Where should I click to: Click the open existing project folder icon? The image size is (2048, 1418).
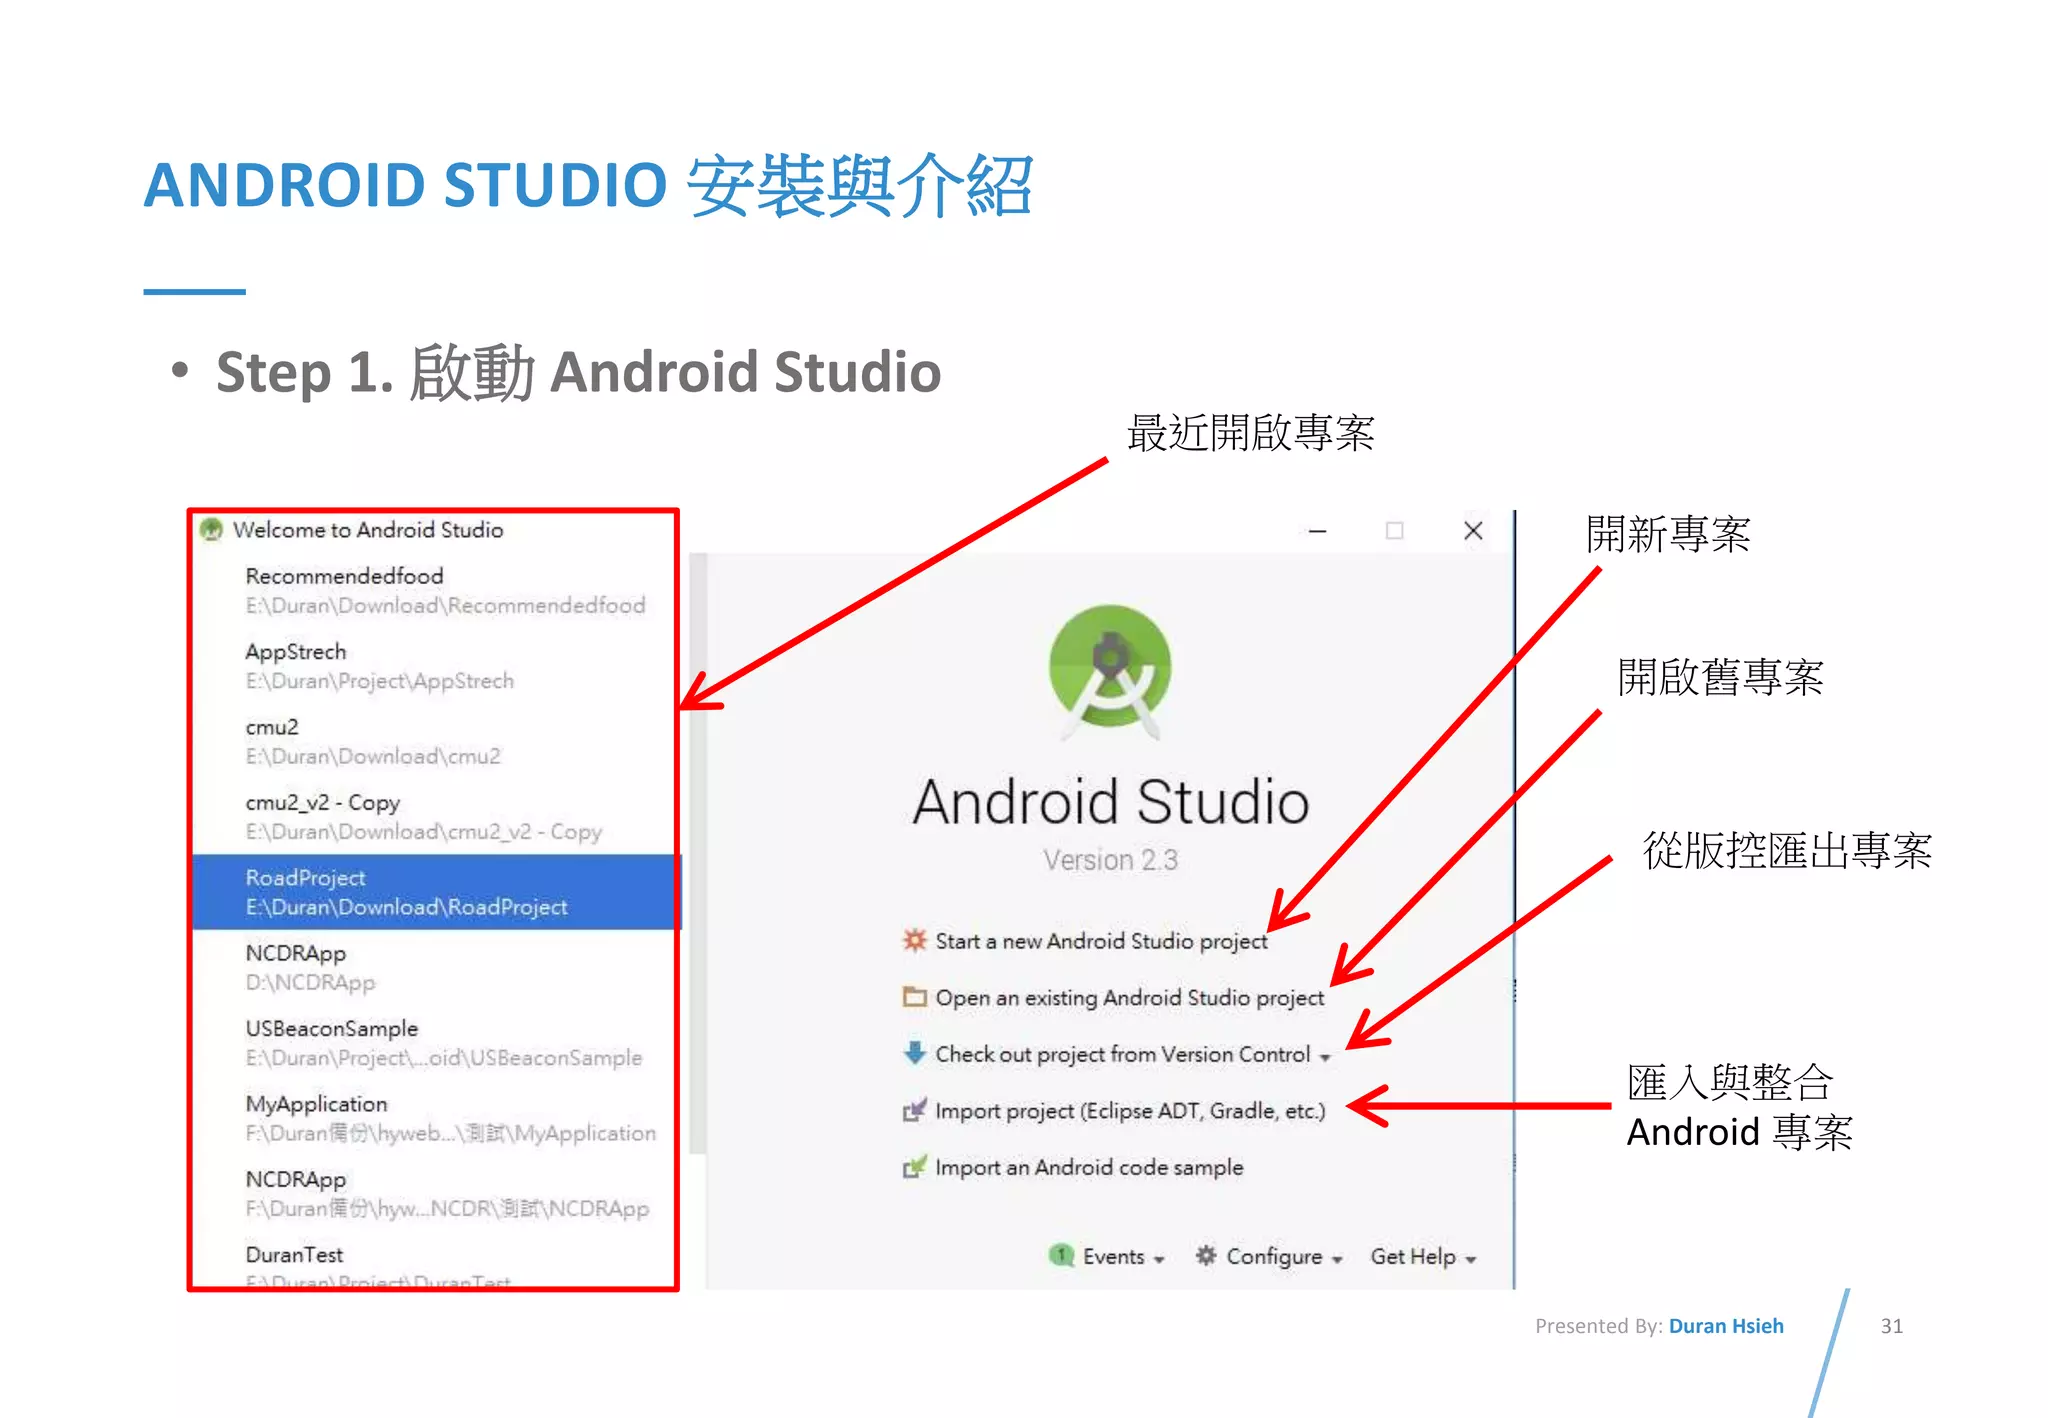(915, 997)
